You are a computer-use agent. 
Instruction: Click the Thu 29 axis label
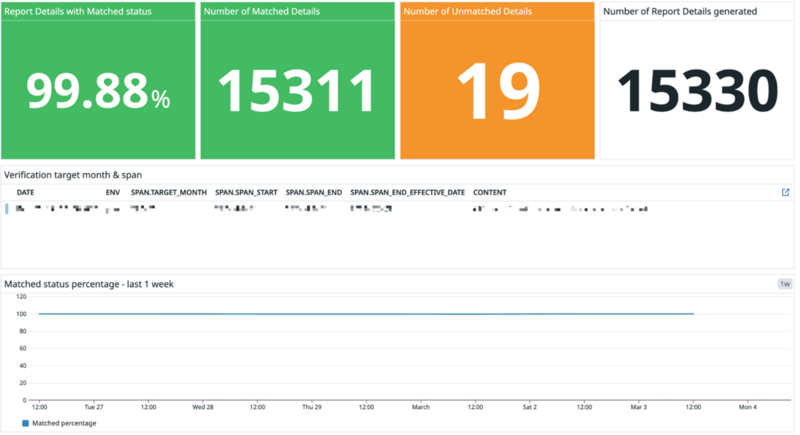click(312, 407)
